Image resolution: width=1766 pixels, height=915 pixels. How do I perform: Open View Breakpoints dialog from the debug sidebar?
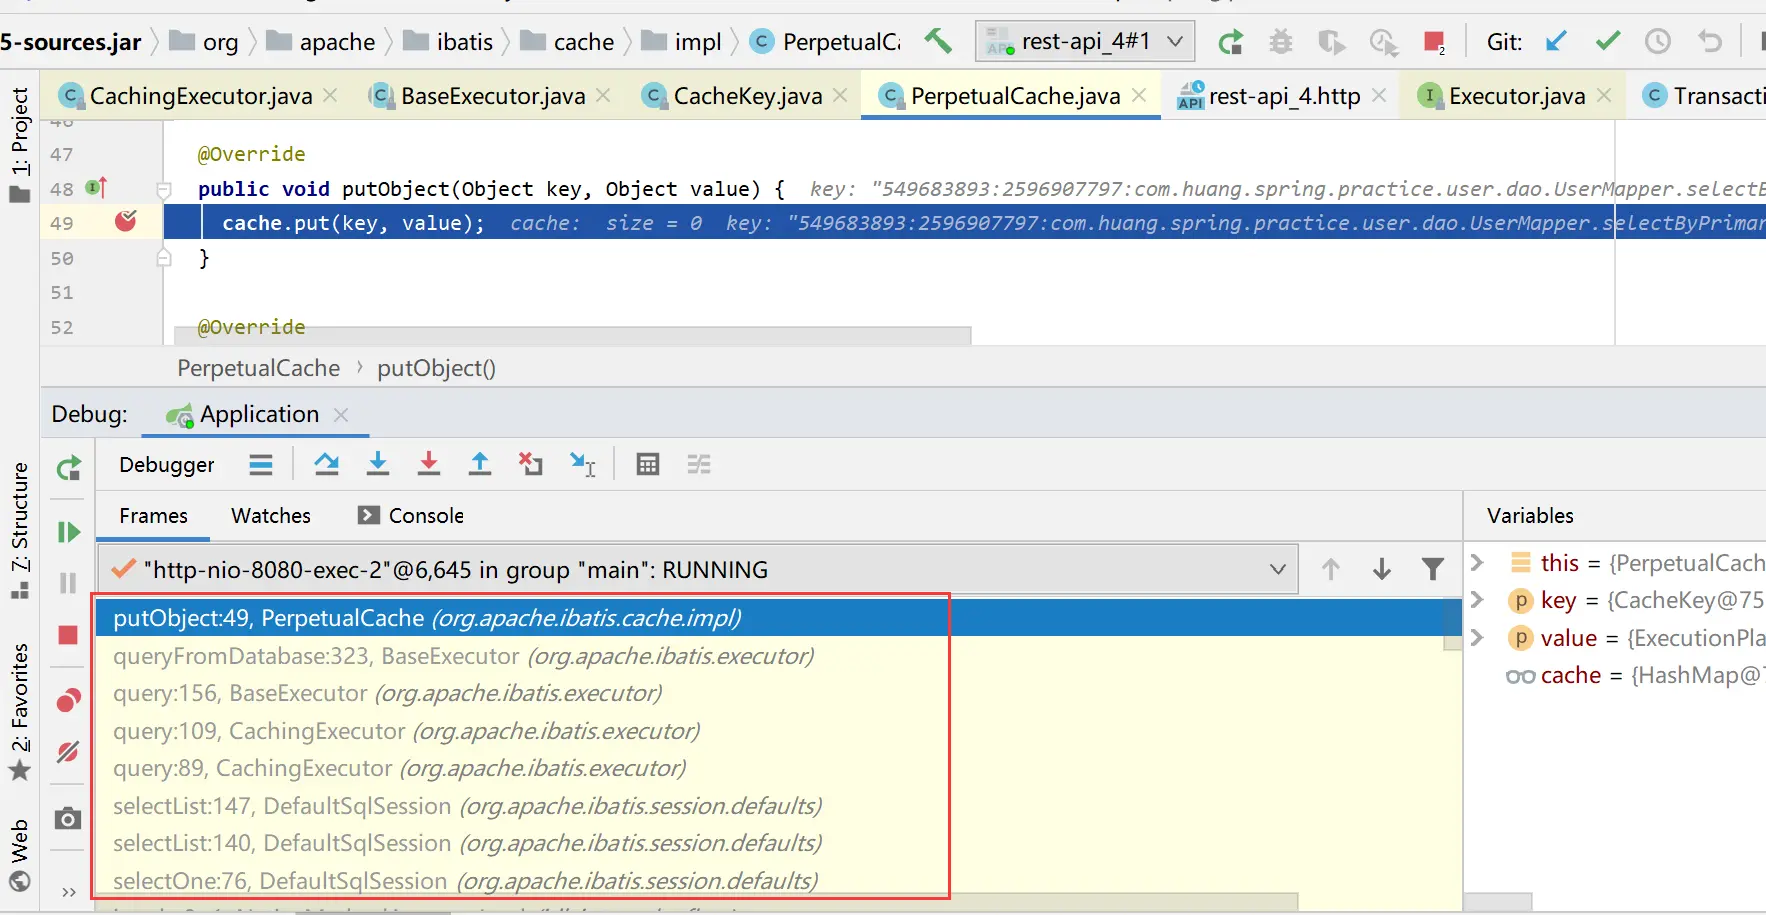click(x=68, y=700)
